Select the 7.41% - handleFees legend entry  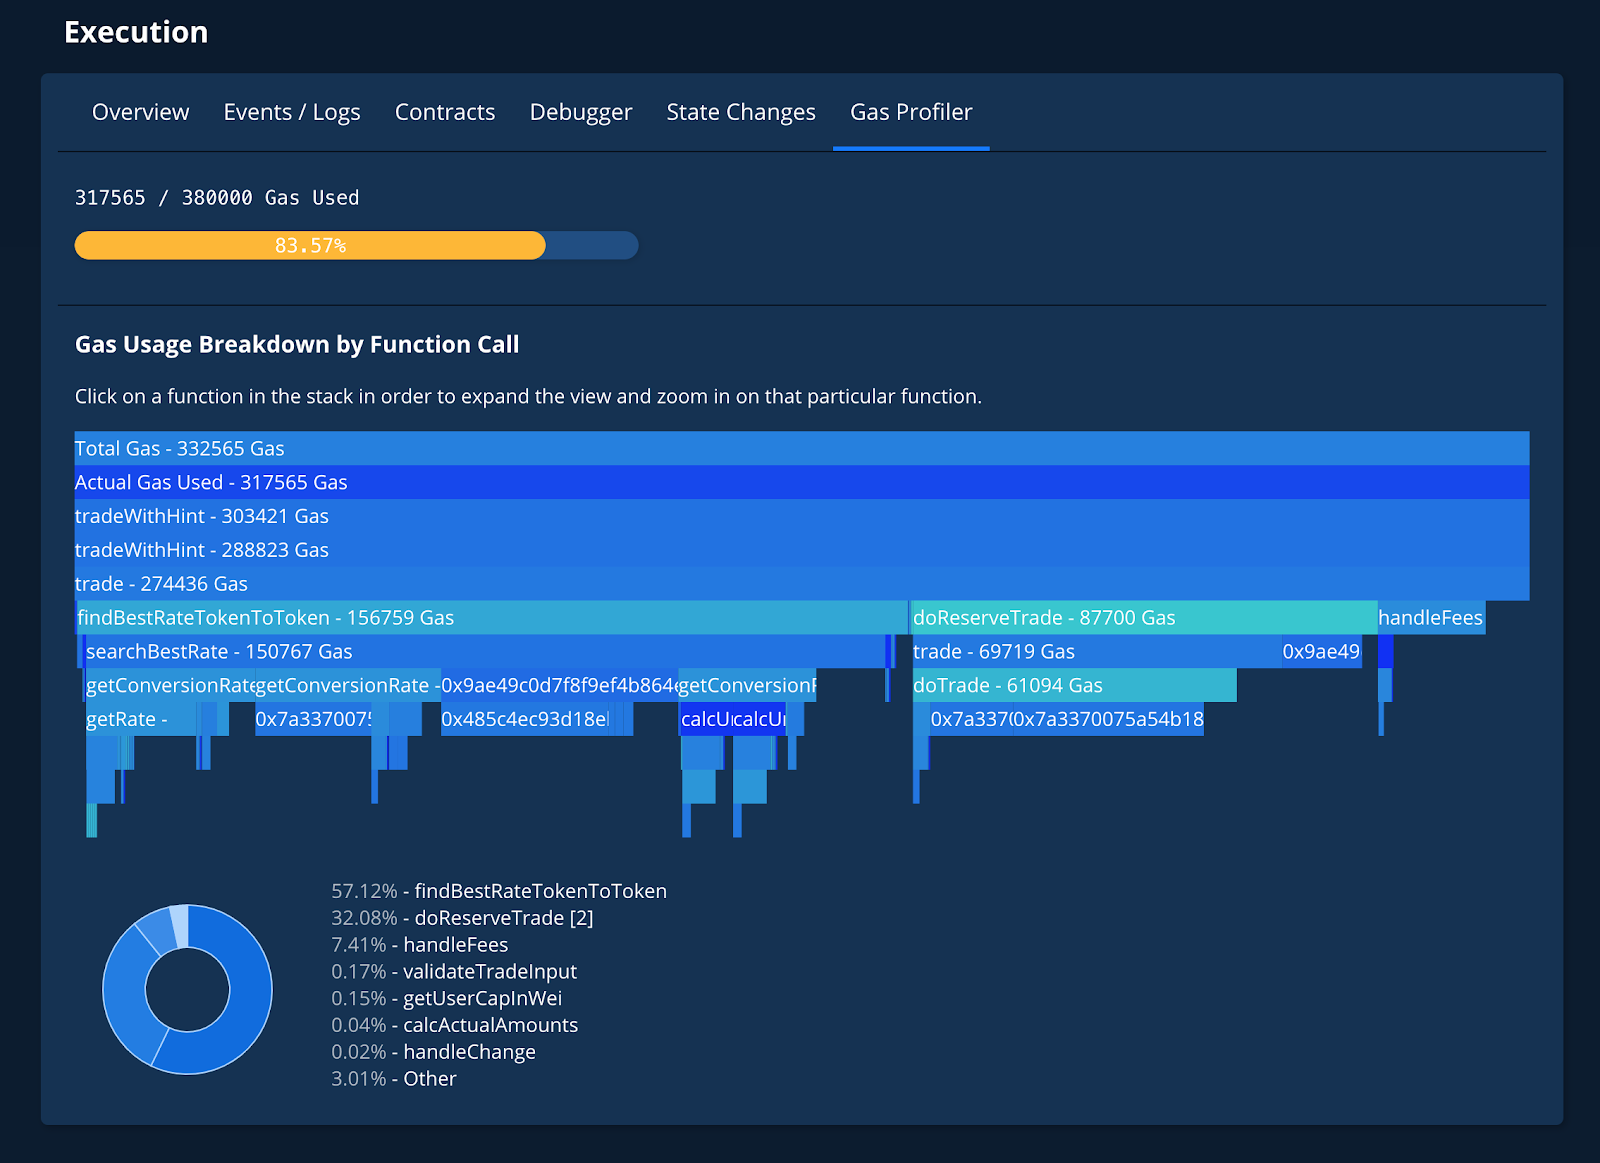tap(420, 945)
